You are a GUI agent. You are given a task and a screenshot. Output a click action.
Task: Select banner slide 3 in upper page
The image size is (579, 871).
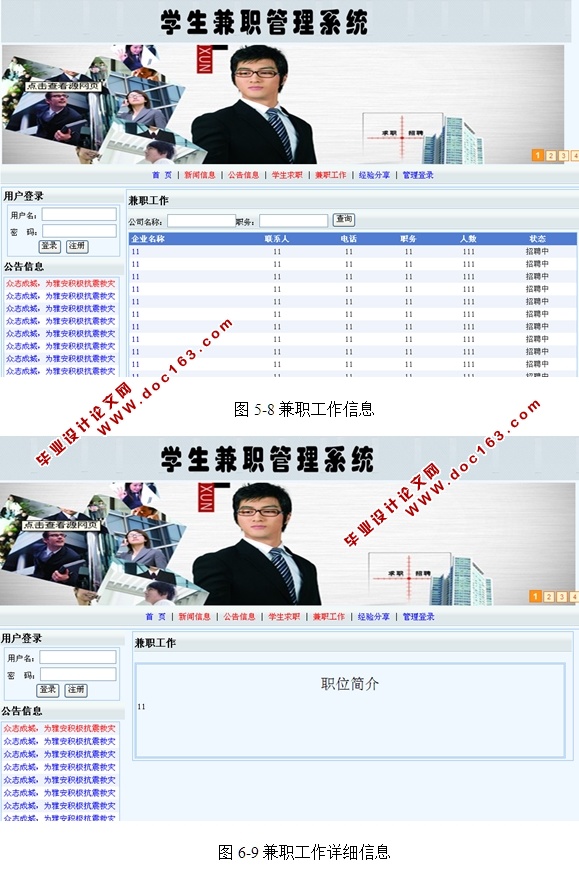(x=562, y=156)
